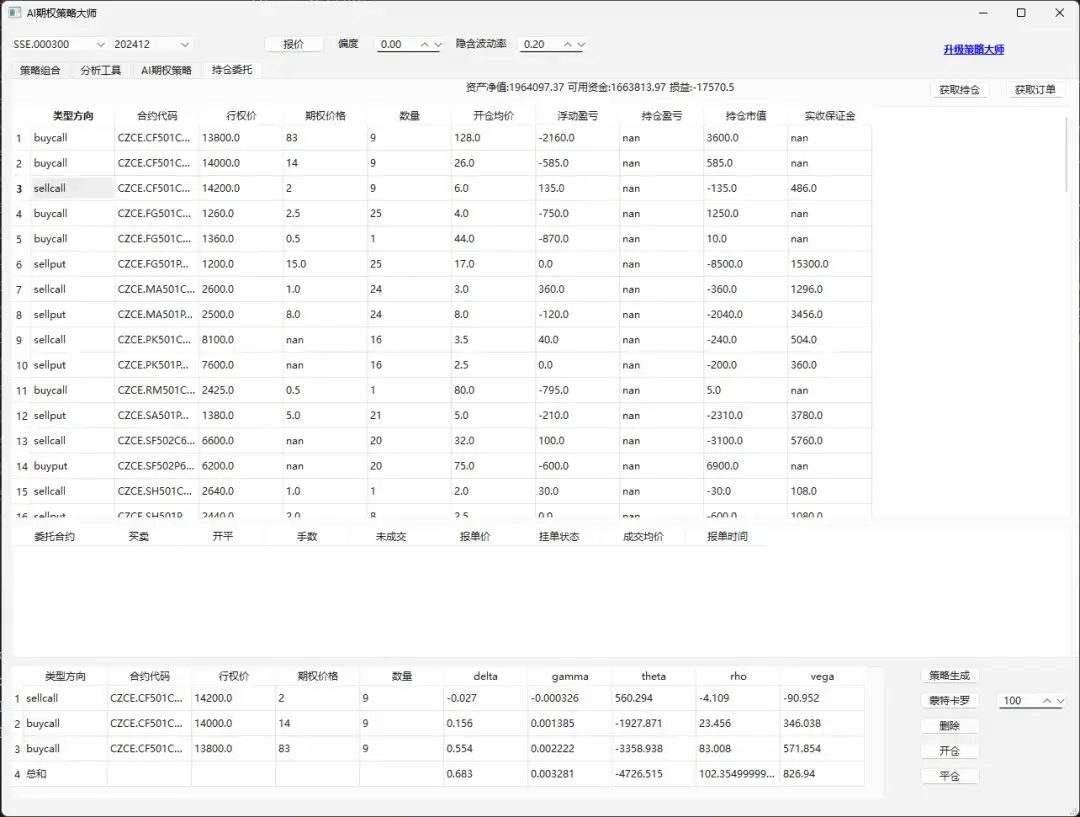Click the strike price 13800.0 in position row 1
This screenshot has width=1080, height=817.
pyautogui.click(x=240, y=138)
